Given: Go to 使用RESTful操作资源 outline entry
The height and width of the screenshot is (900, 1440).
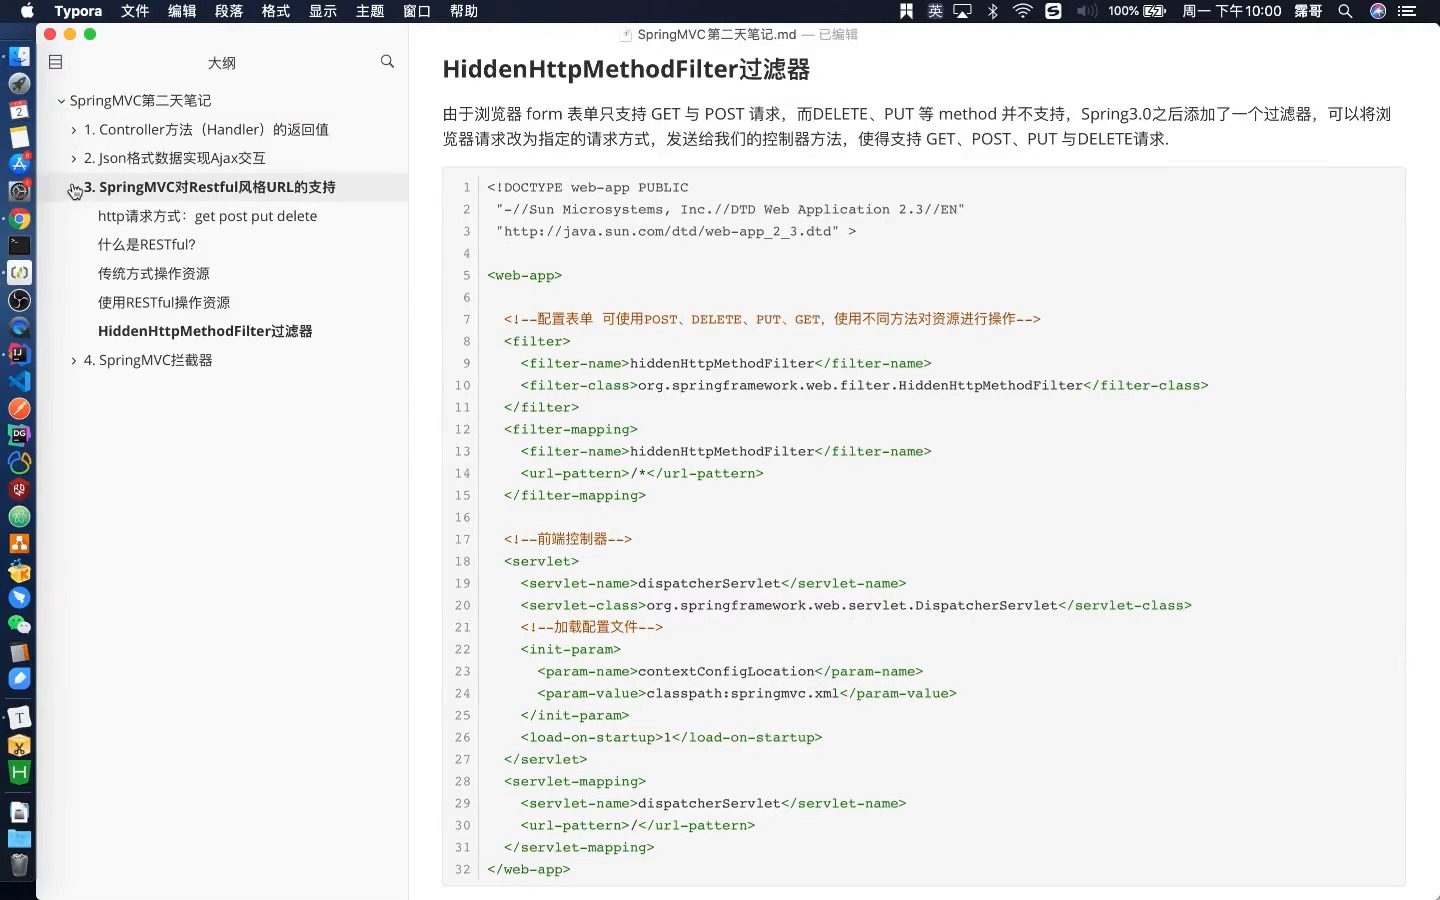Looking at the screenshot, I should point(164,302).
